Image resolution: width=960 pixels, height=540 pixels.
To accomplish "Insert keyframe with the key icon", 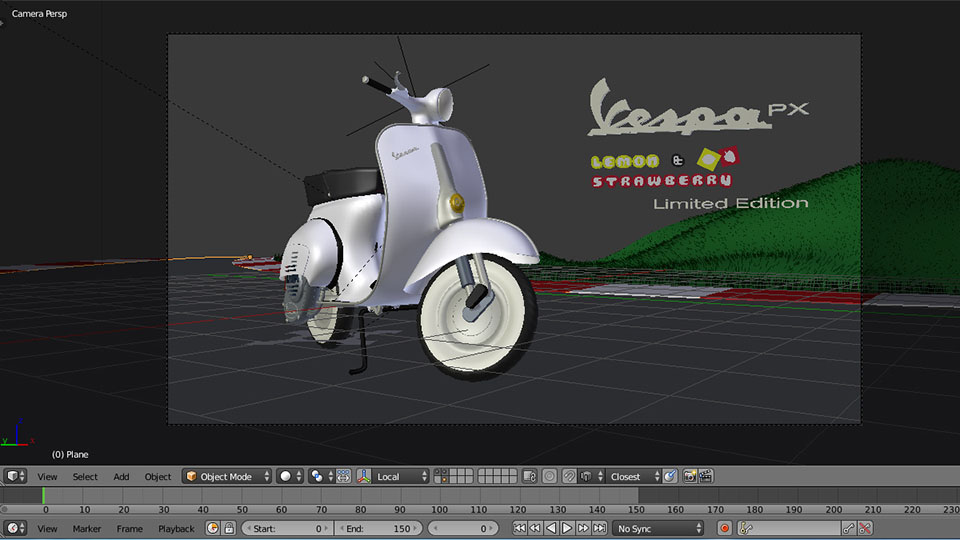I will pyautogui.click(x=849, y=528).
